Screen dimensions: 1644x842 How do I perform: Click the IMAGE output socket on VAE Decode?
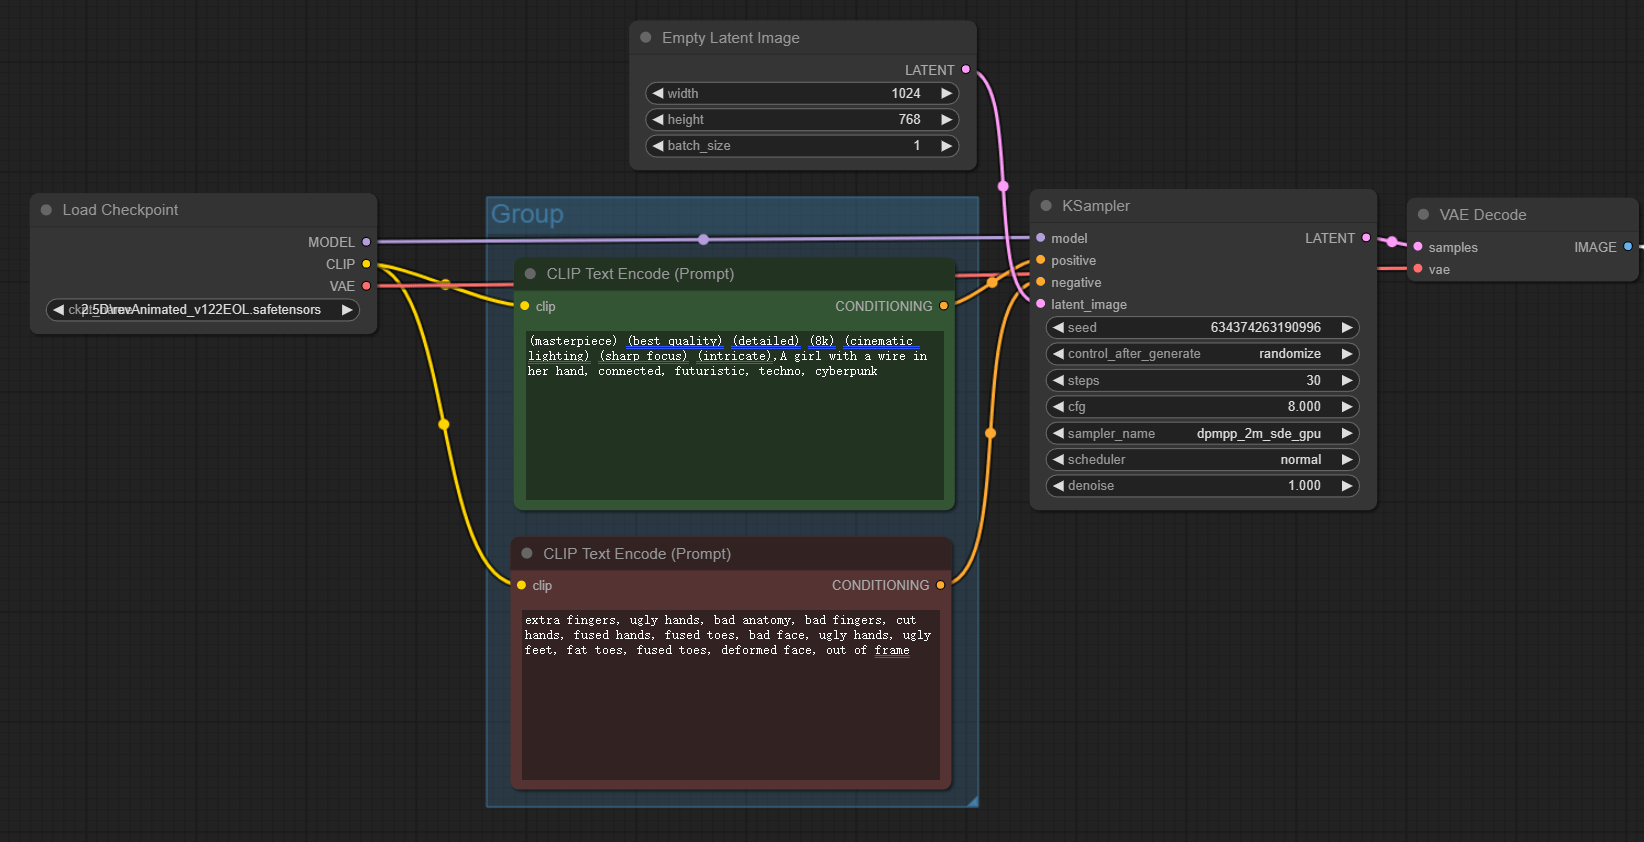coord(1628,247)
